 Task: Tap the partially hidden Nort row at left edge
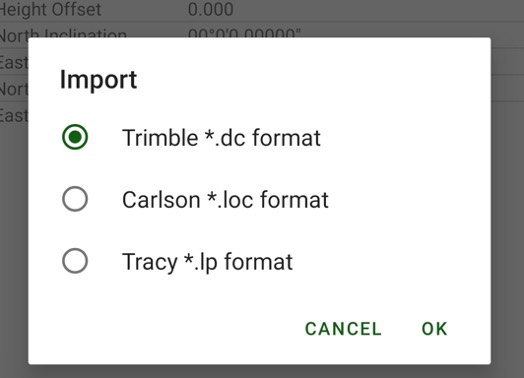click(14, 89)
